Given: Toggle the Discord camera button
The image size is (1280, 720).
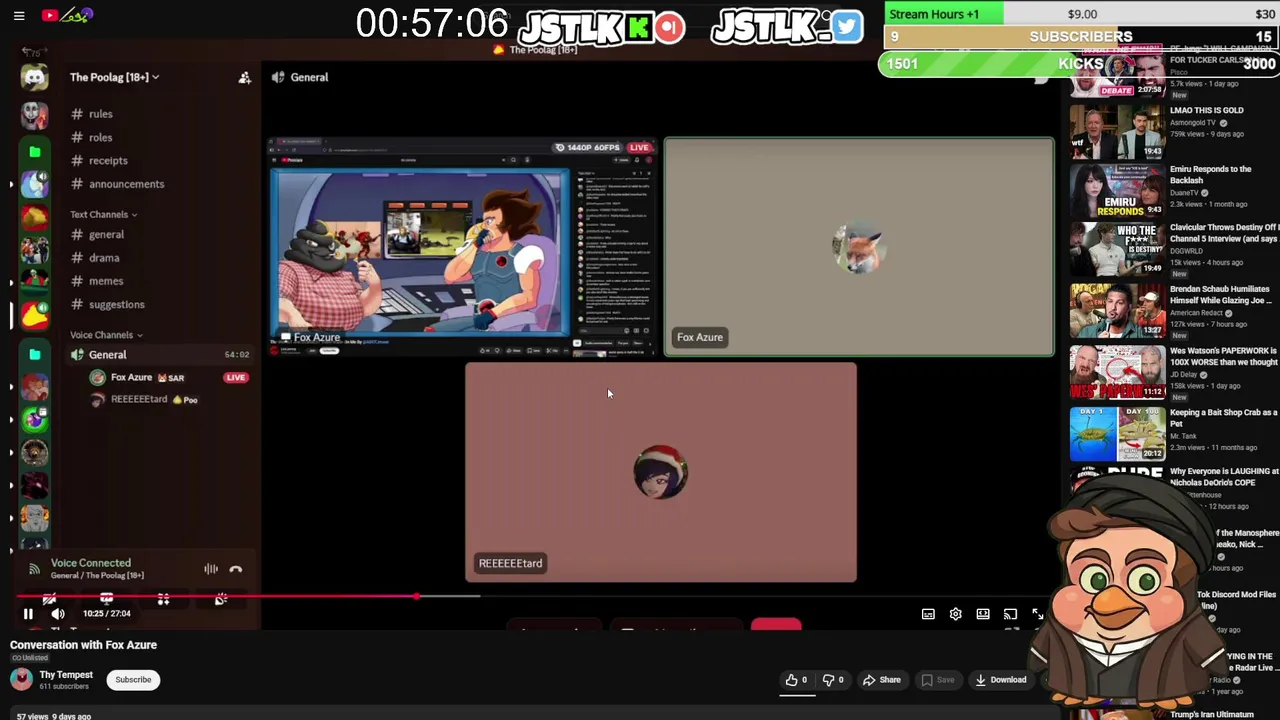Looking at the screenshot, I should pyautogui.click(x=49, y=600).
